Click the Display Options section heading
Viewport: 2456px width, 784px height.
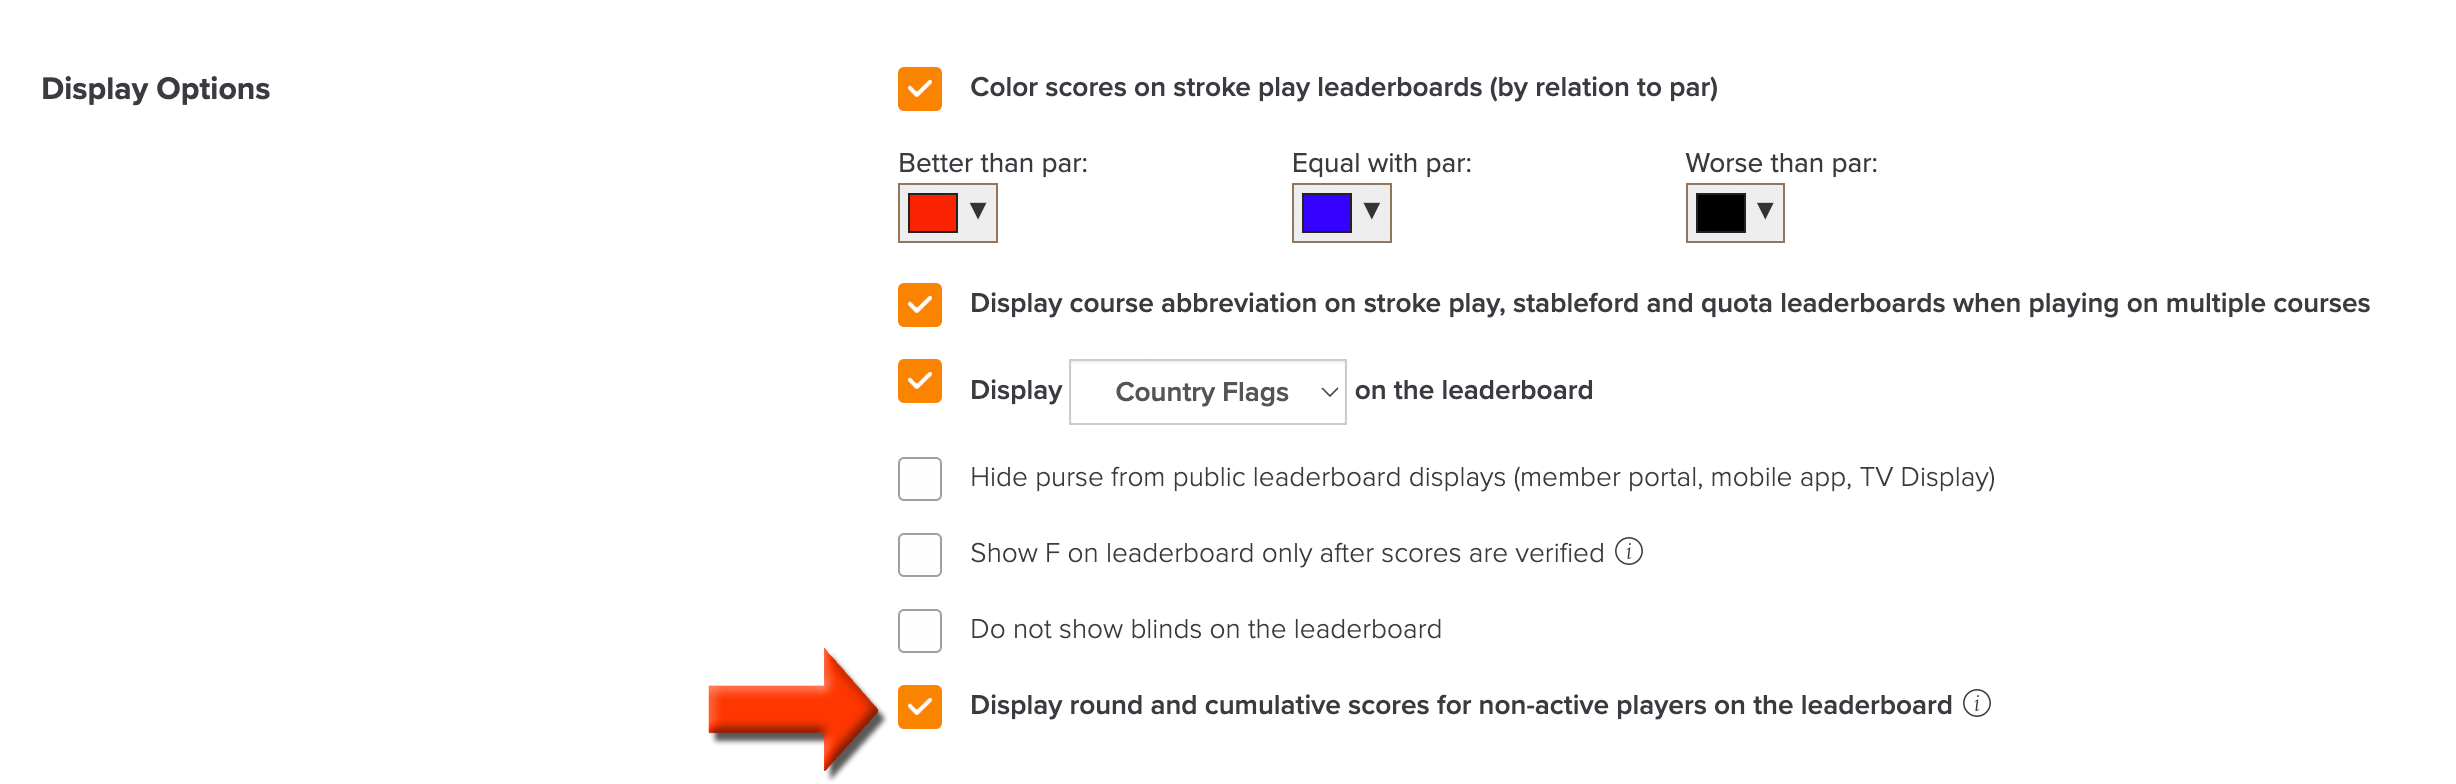point(156,89)
